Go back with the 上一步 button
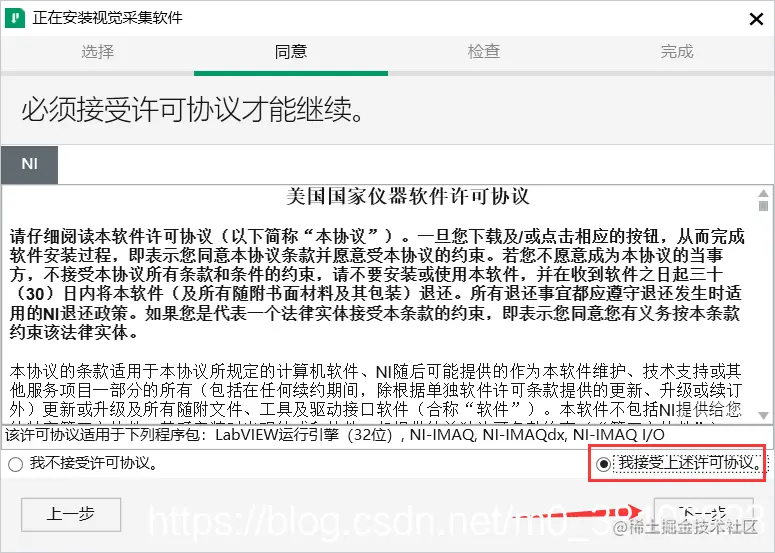This screenshot has height=553, width=775. pos(71,514)
